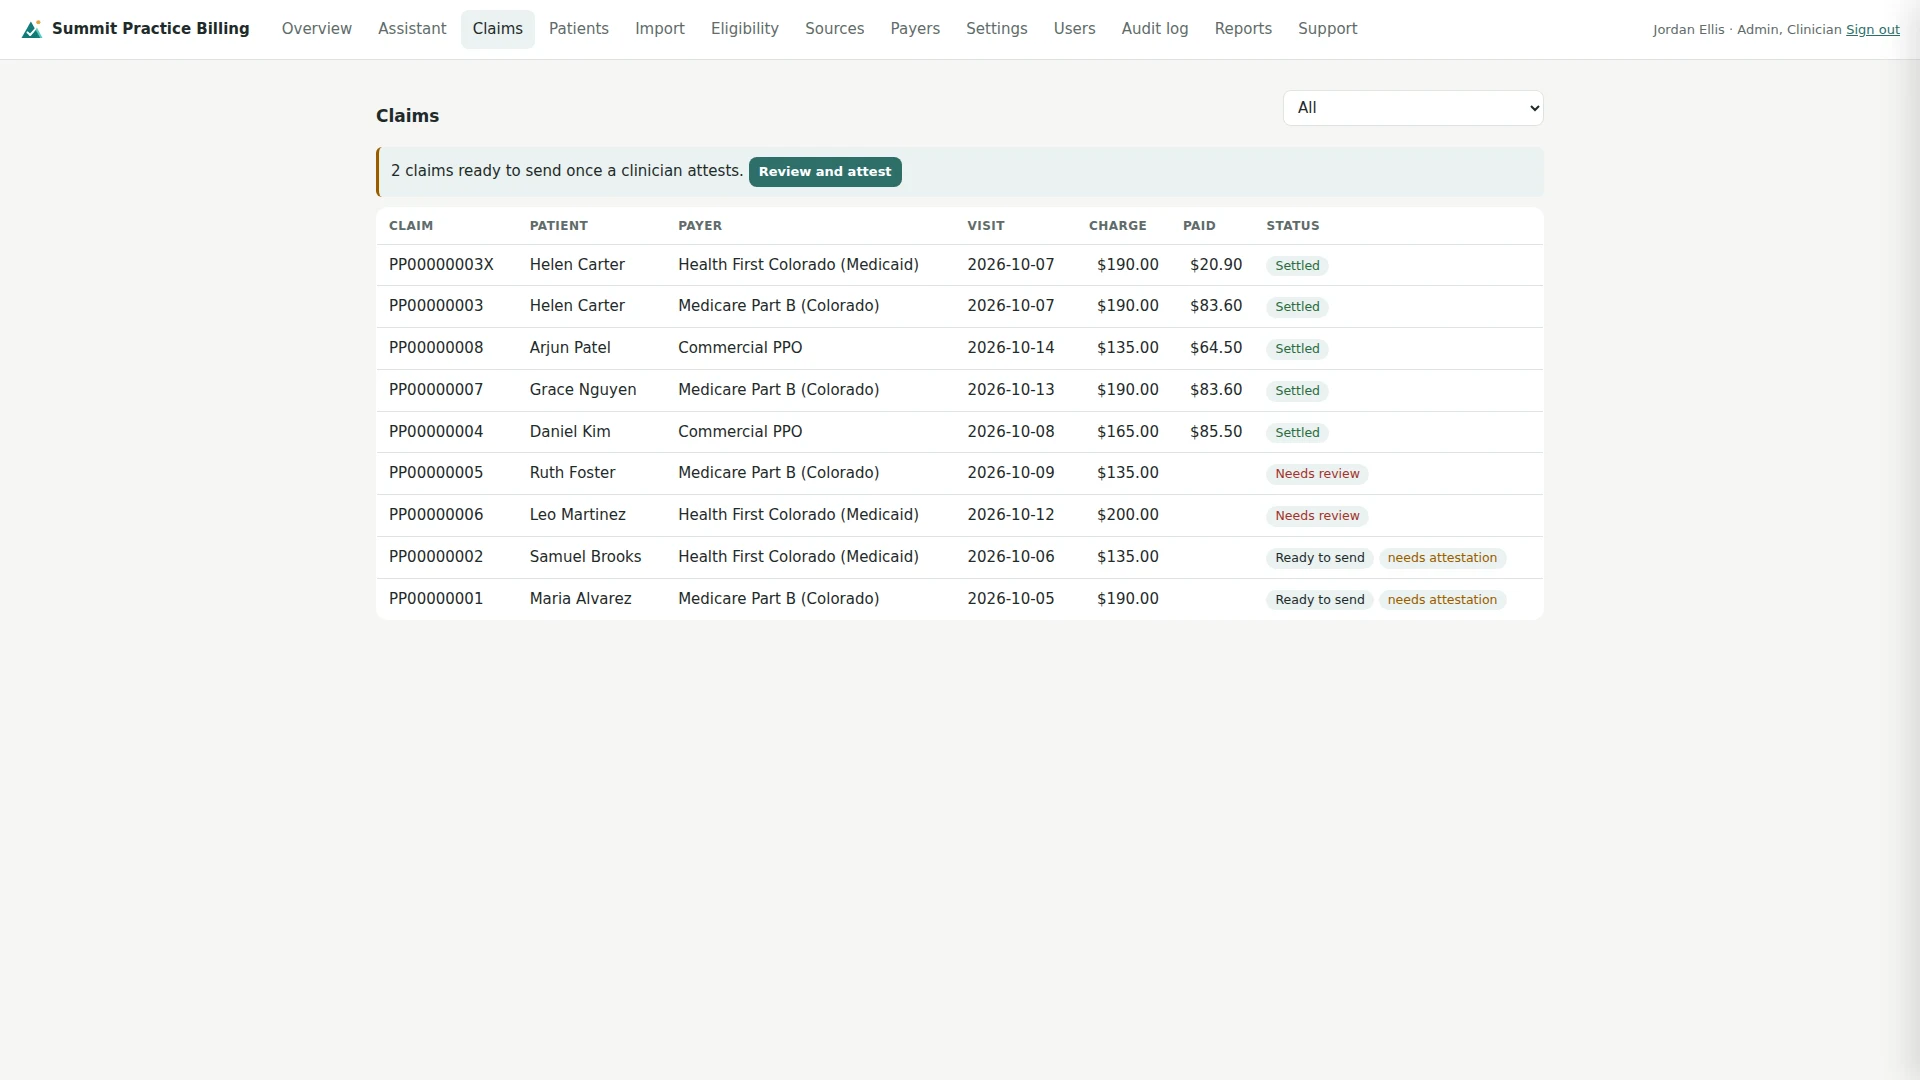Click the Settled badge on Arjun Patel row
The width and height of the screenshot is (1920, 1080).
(1297, 349)
